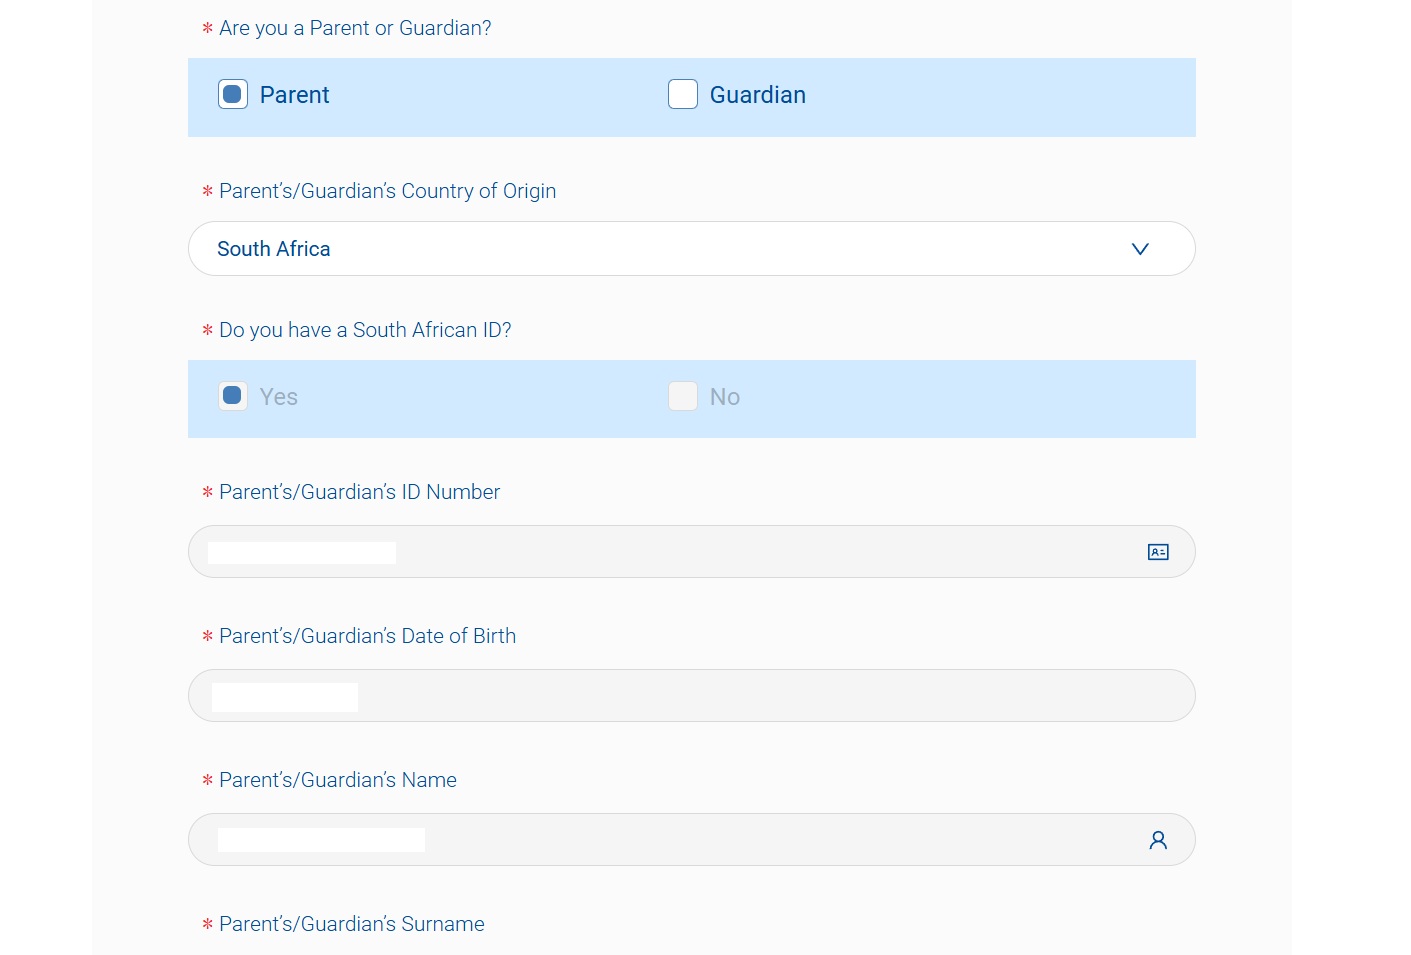Screen dimensions: 1411x955
Task: Select the Guardian checkbox
Action: point(683,94)
